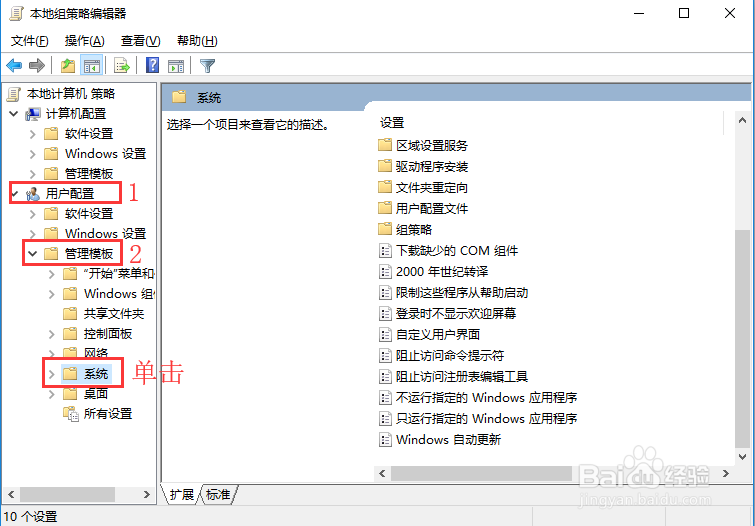Viewport: 755px width, 526px height.
Task: Select 用户配置 in the tree
Action: click(70, 194)
